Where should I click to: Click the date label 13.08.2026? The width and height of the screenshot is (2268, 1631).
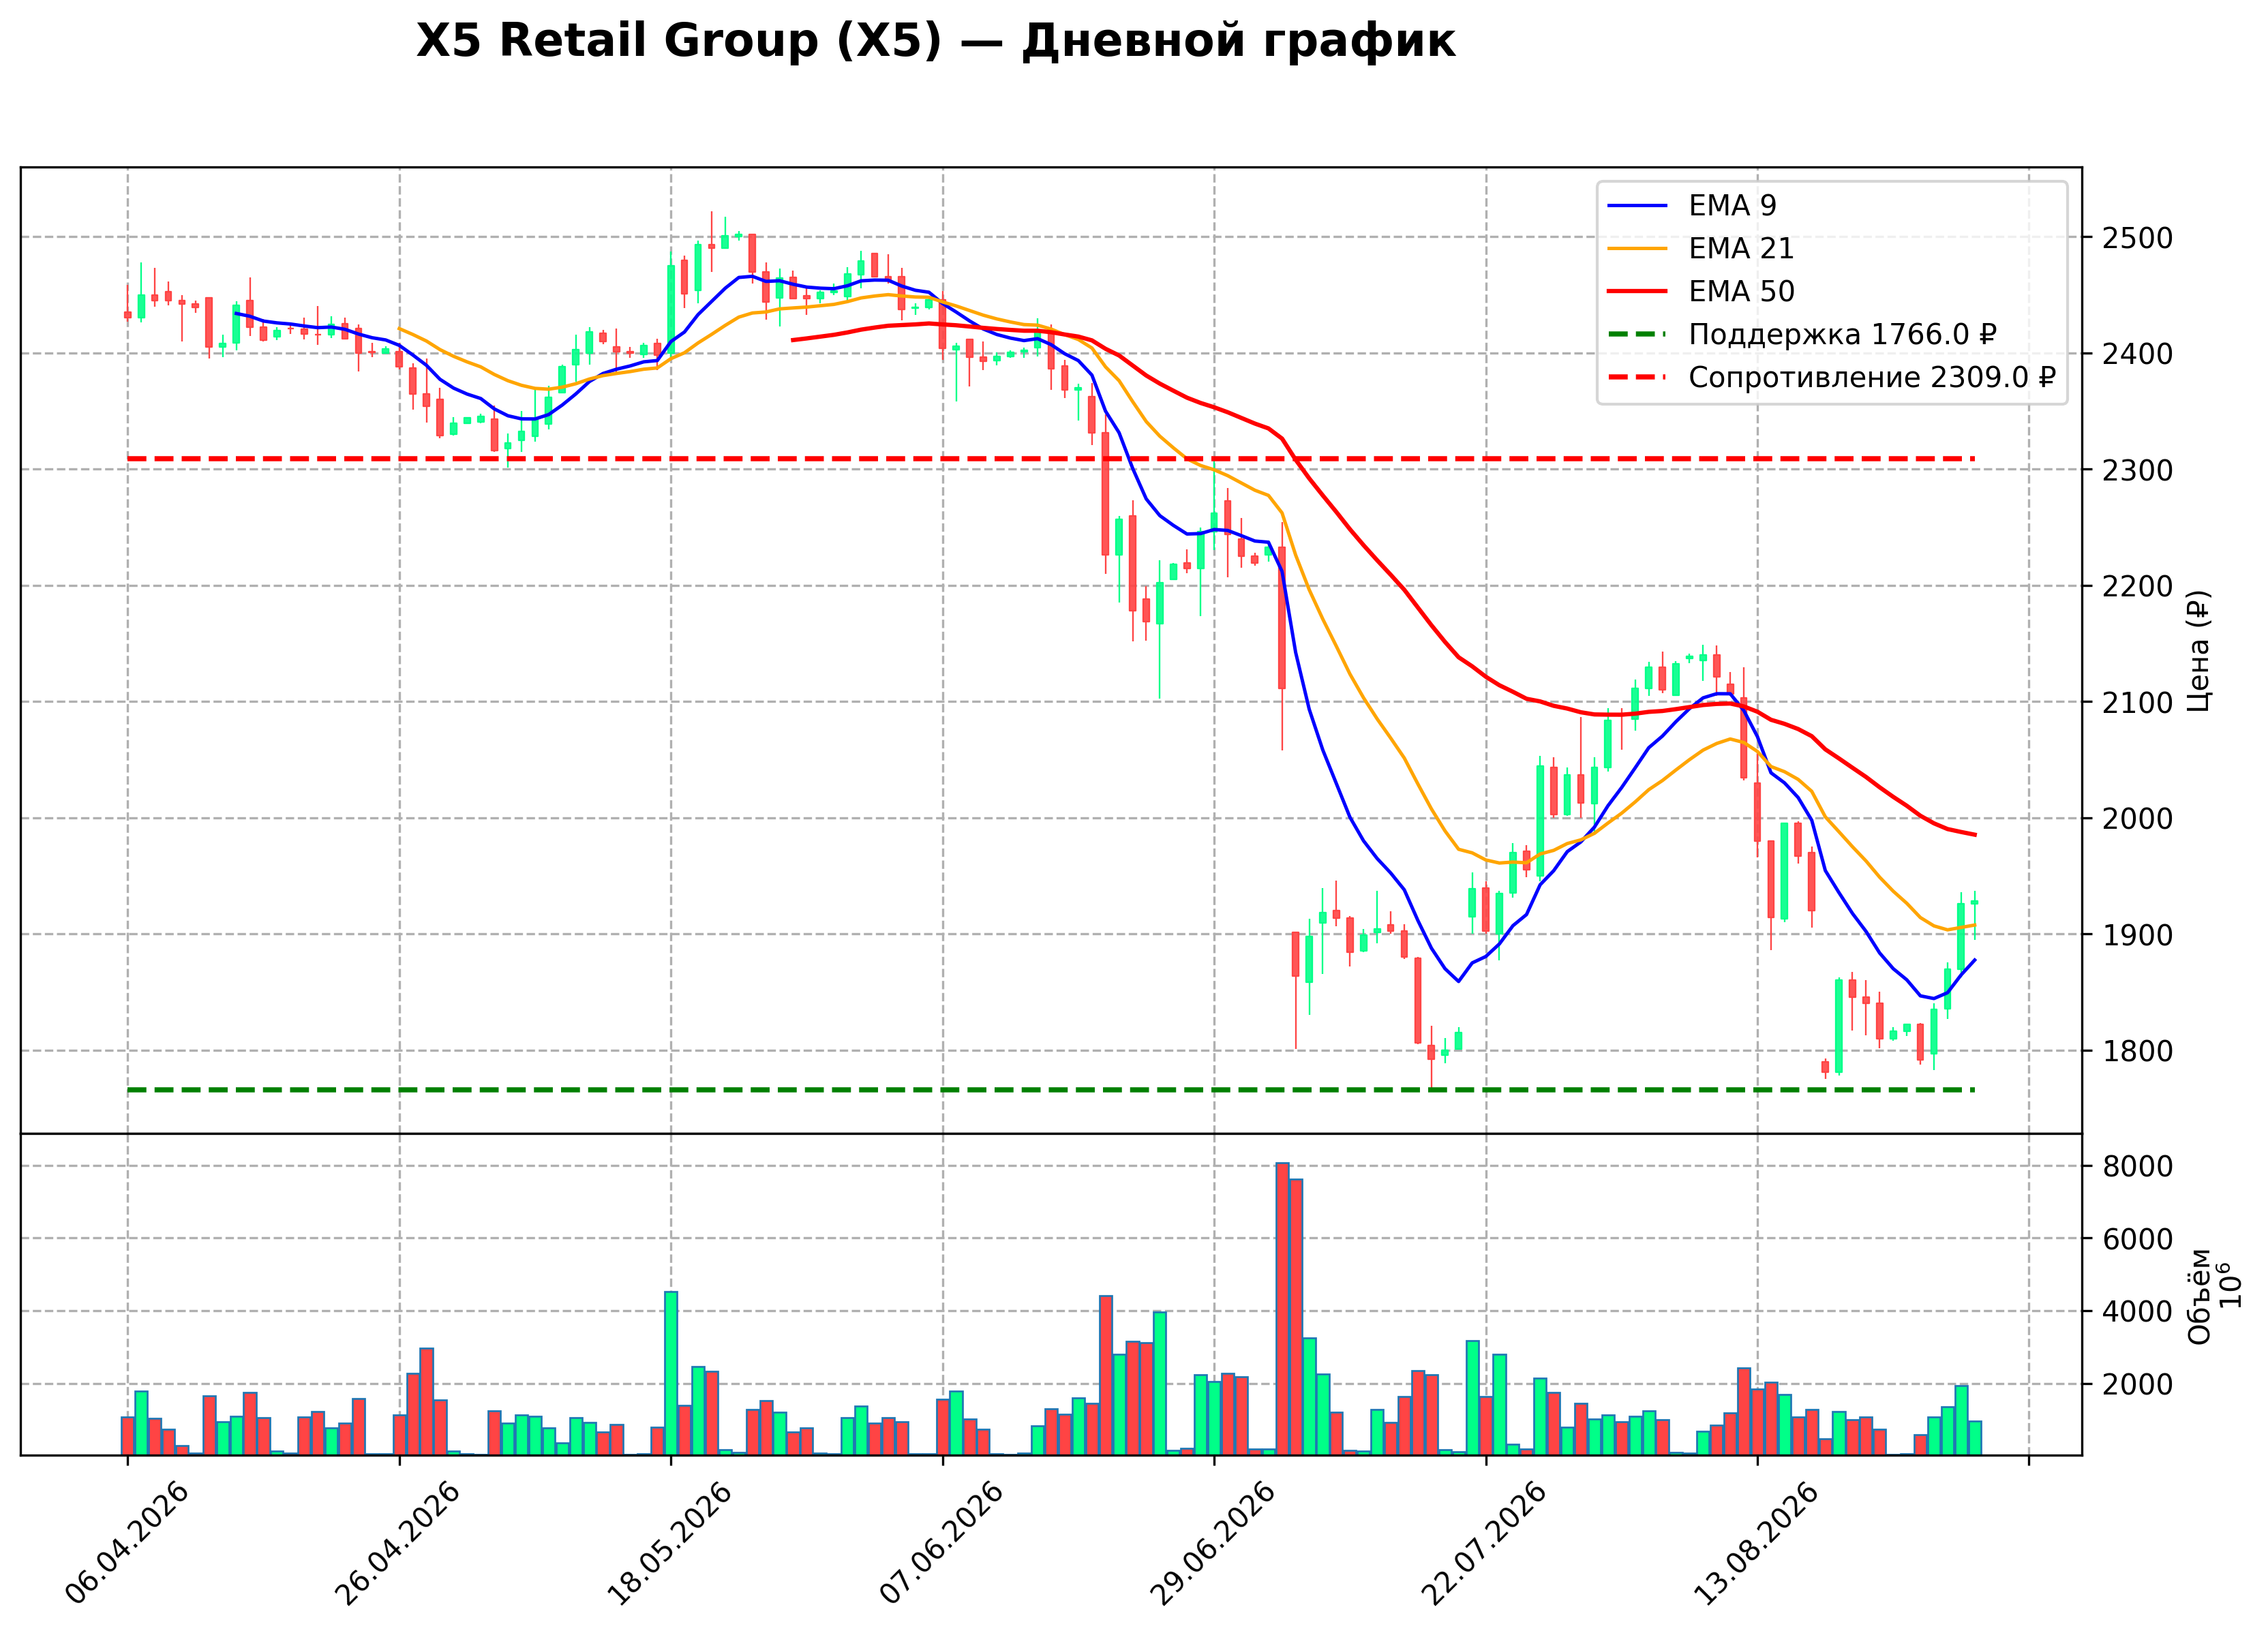pyautogui.click(x=1757, y=1543)
